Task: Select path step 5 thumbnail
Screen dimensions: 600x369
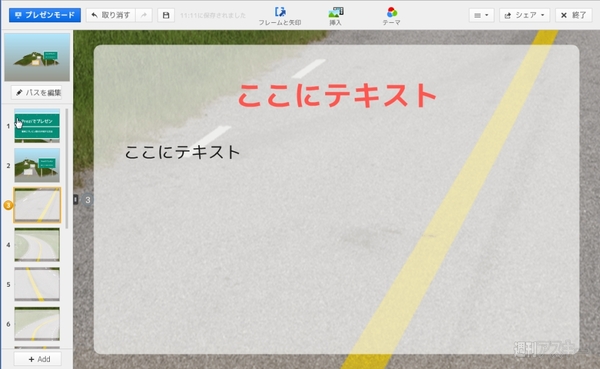Action: coord(37,284)
